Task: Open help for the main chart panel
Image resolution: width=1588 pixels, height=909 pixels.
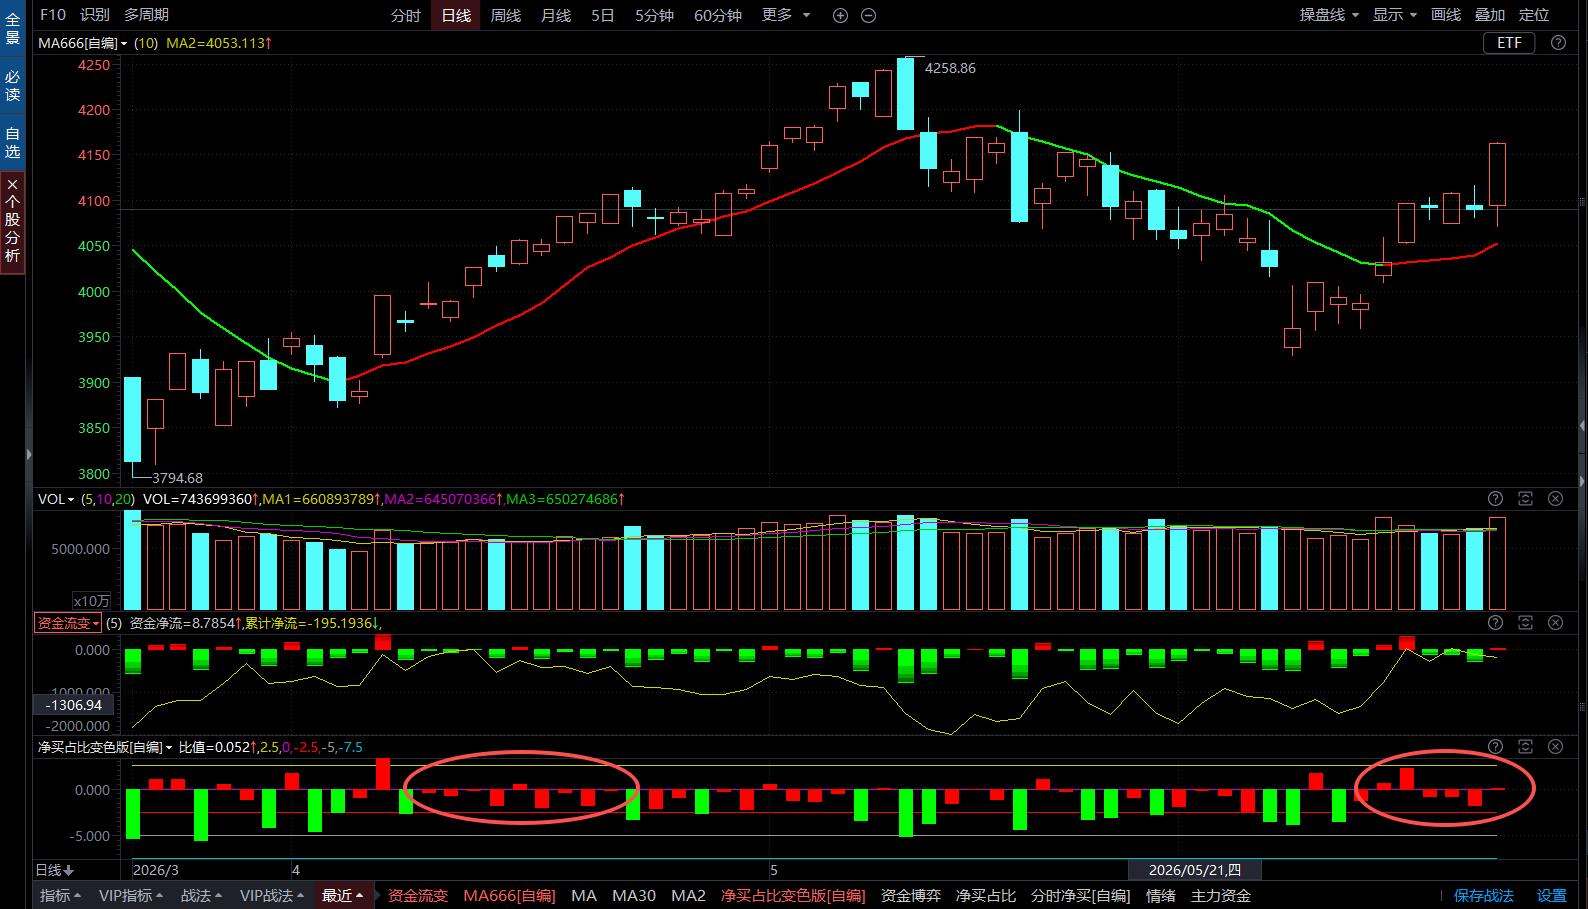Action: (x=1558, y=42)
